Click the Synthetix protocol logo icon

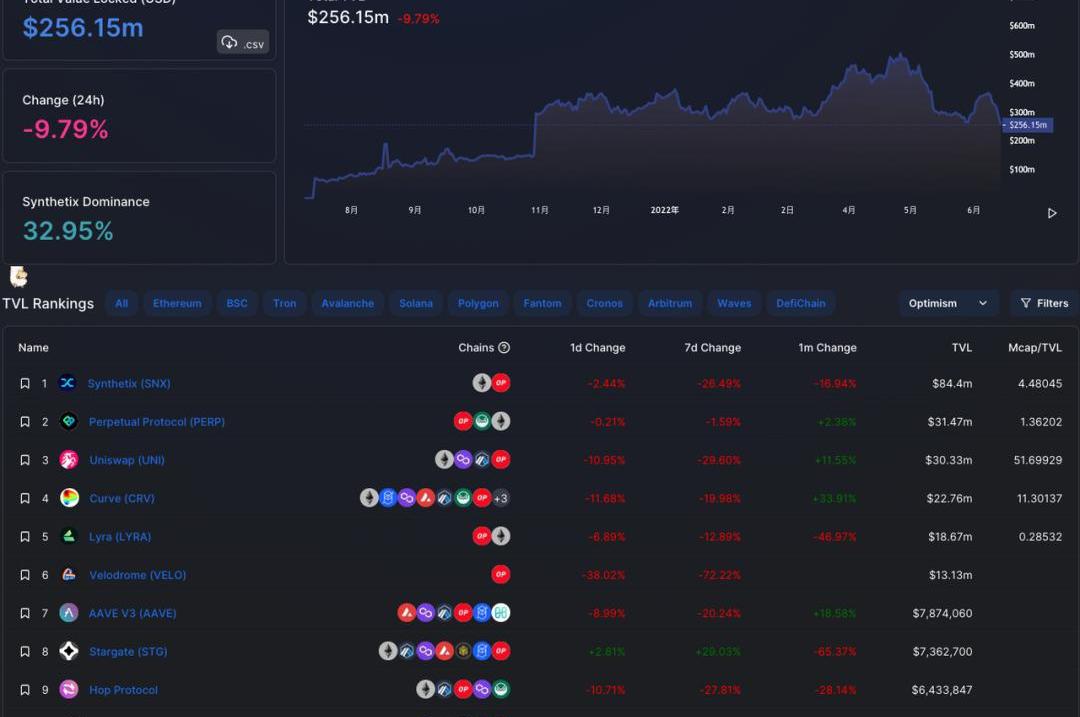pos(68,383)
